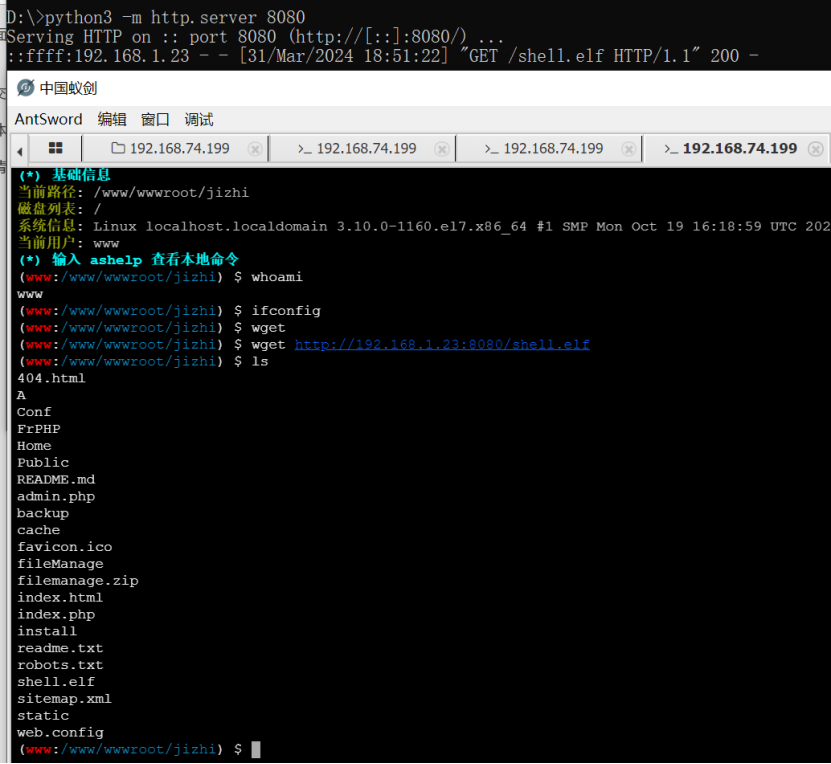The width and height of the screenshot is (831, 764).
Task: Select the backup entry
Action: coord(43,513)
